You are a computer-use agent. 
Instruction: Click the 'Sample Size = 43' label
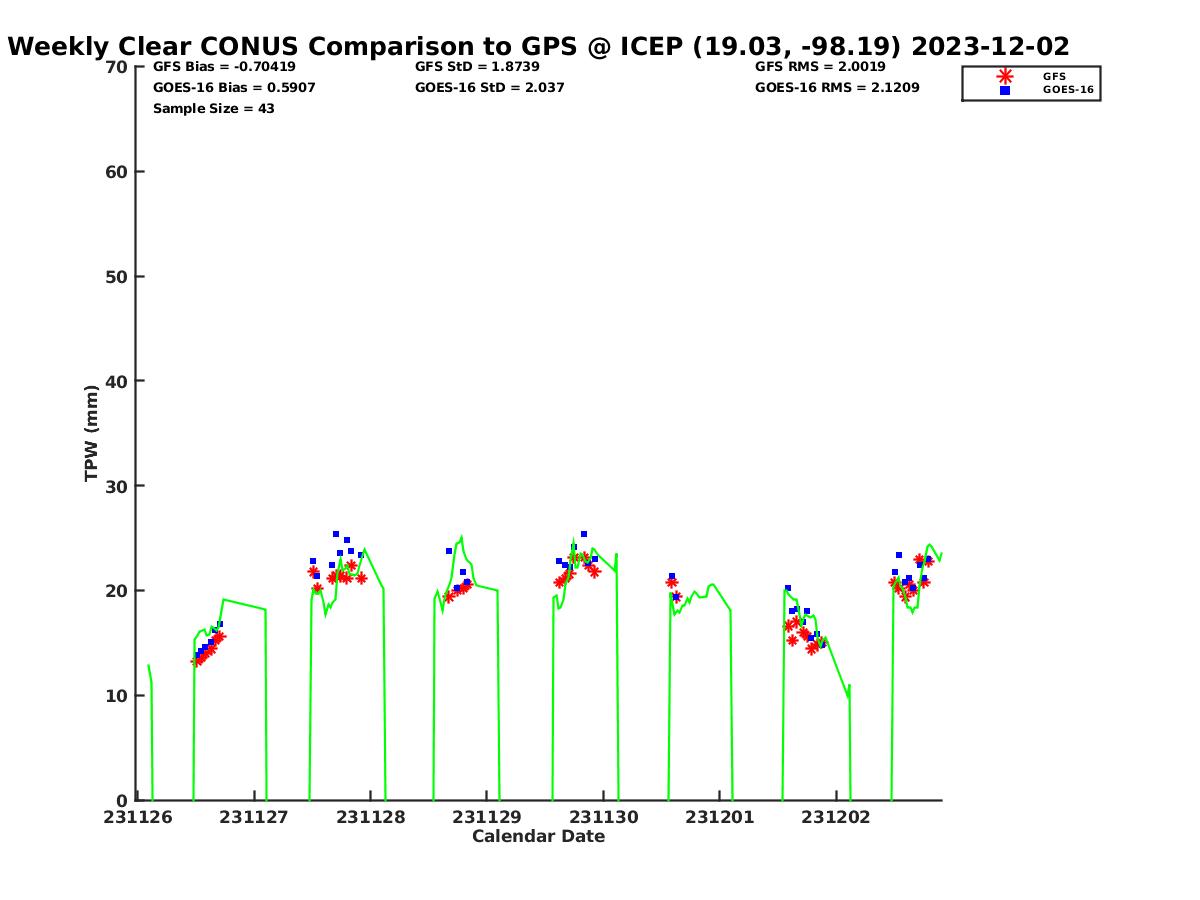(x=214, y=109)
